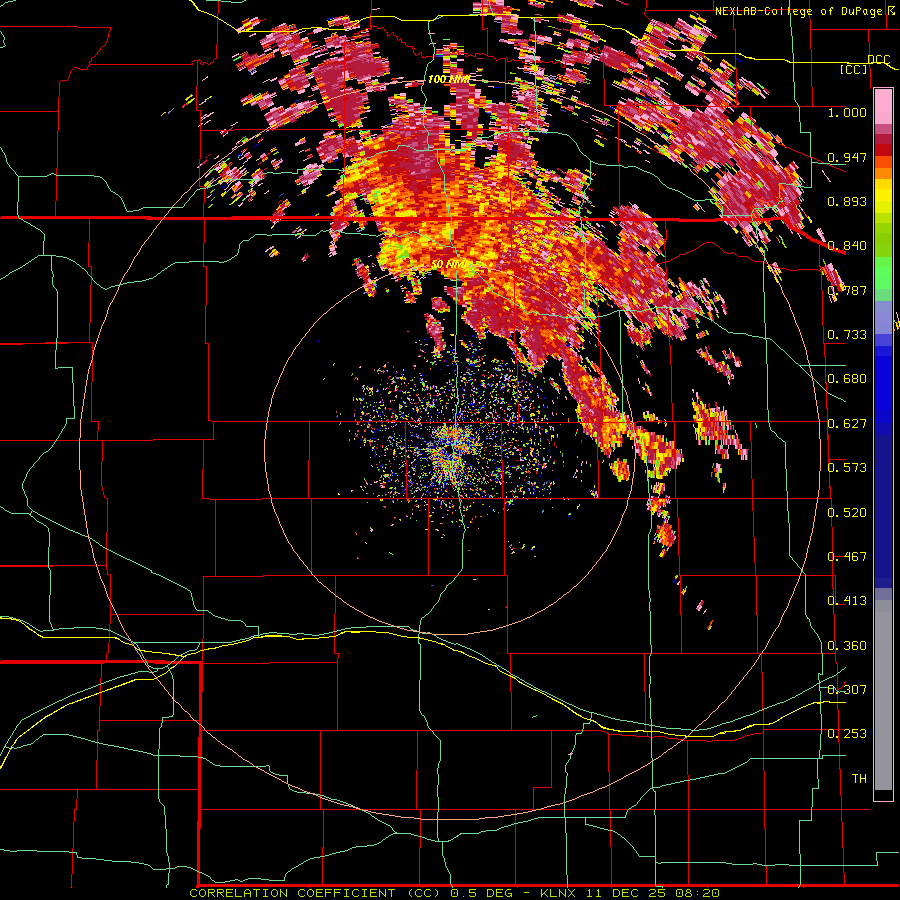Image resolution: width=900 pixels, height=900 pixels.
Task: Select the 0.893 scale value
Action: pos(847,201)
